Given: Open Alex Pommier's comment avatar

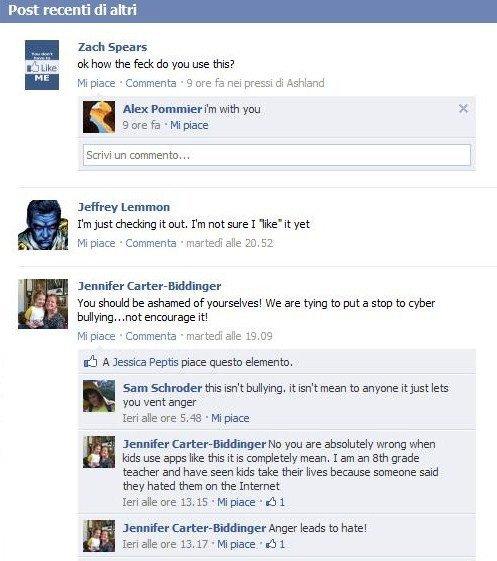Looking at the screenshot, I should (99, 117).
